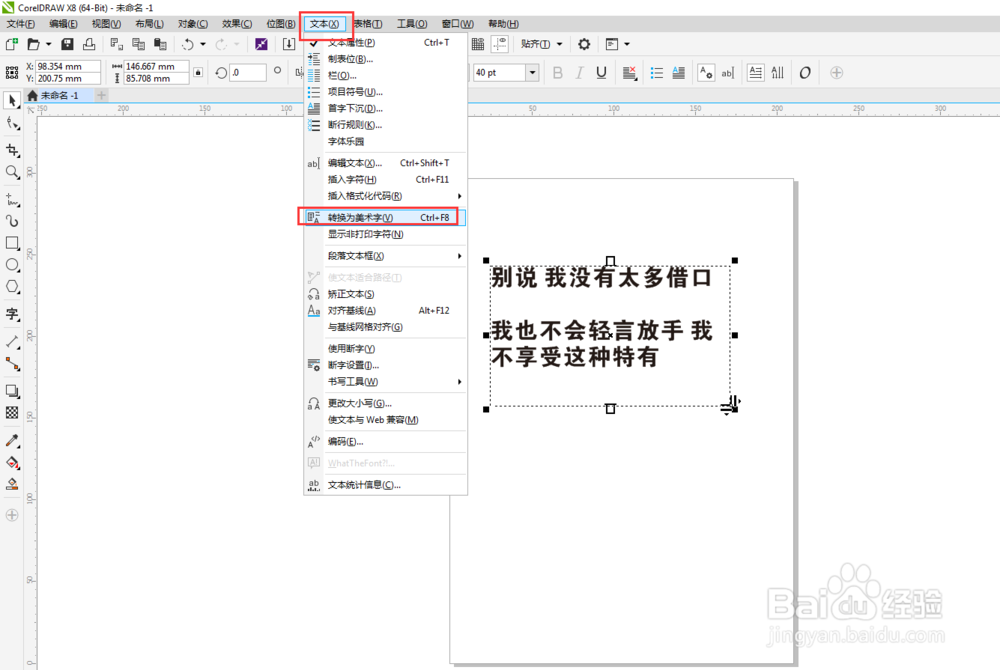Toggle horizontal text direction
The height and width of the screenshot is (670, 1000).
[755, 73]
